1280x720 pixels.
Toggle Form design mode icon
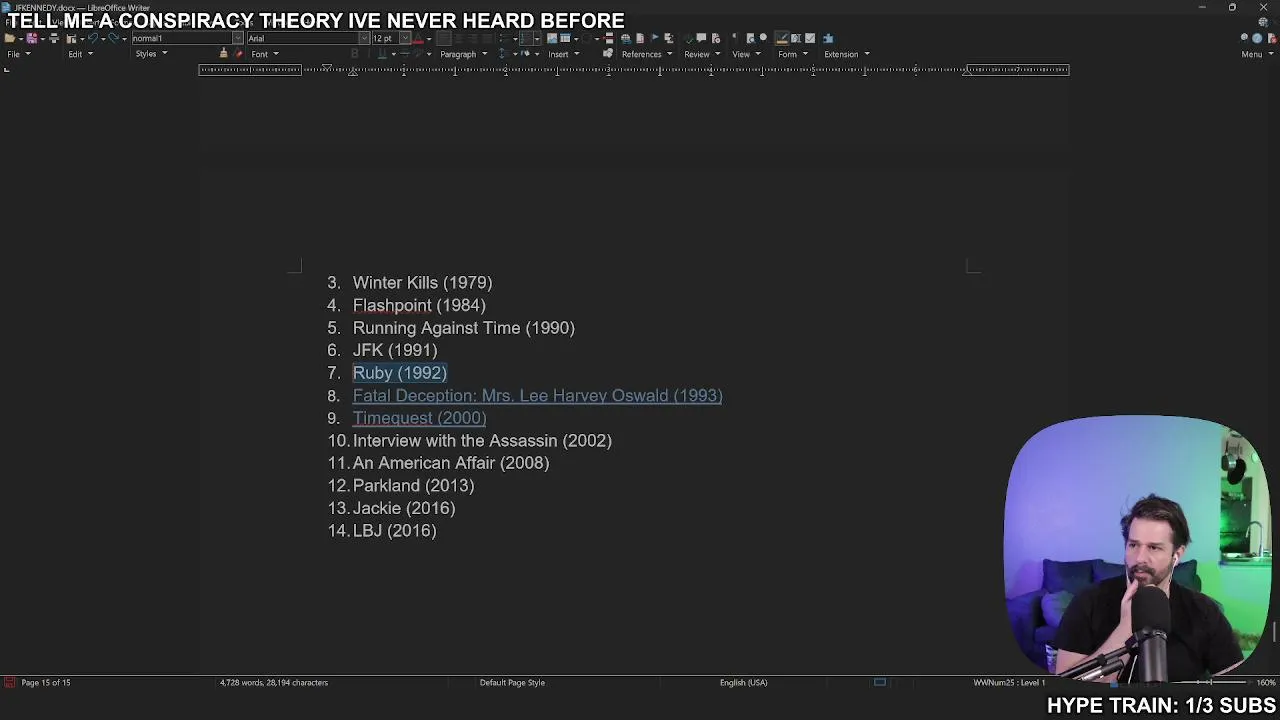pyautogui.click(x=781, y=38)
